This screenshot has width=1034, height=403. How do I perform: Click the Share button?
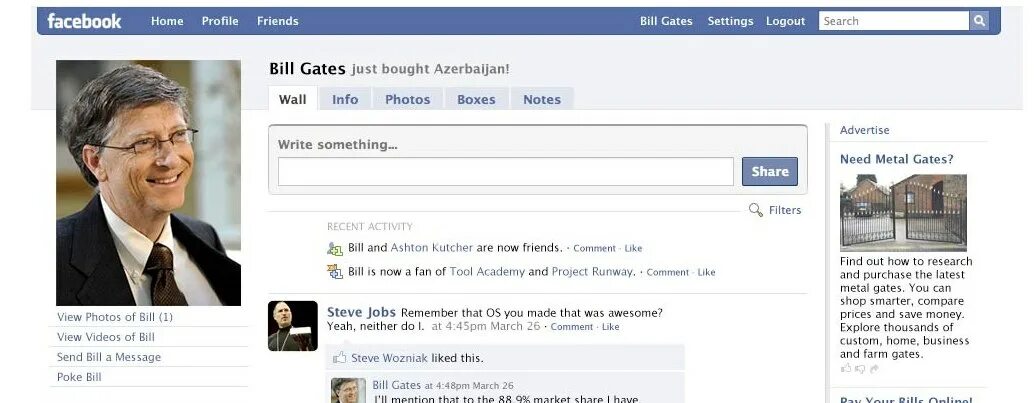[770, 171]
